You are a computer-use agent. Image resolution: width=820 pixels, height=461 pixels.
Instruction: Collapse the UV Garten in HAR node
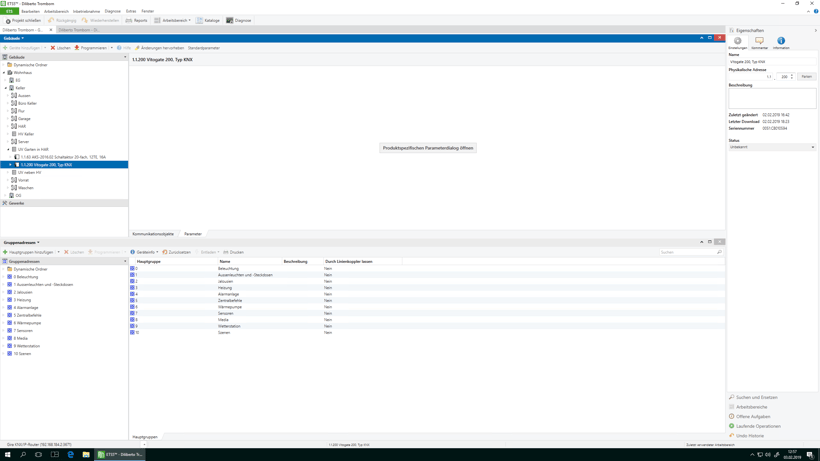[x=8, y=149]
